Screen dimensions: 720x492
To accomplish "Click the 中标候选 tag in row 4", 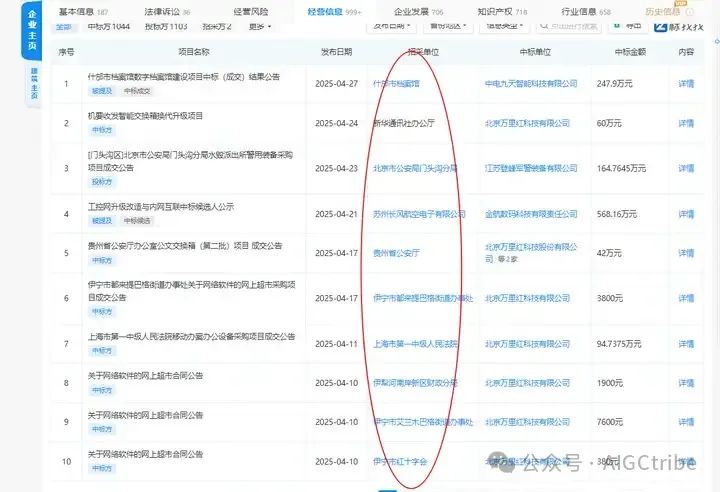I will point(137,221).
